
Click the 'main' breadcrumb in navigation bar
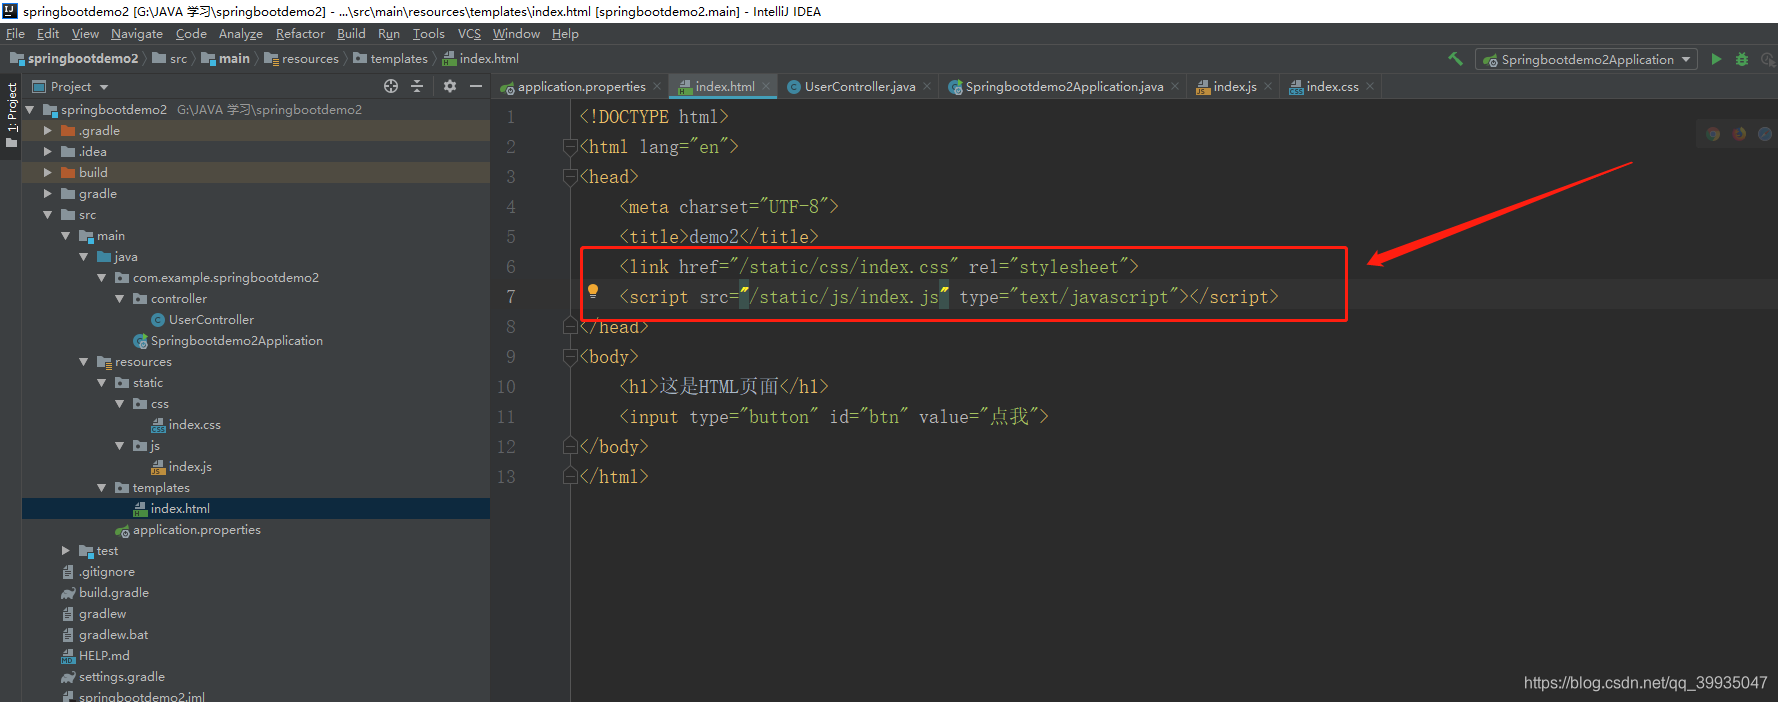pos(226,59)
